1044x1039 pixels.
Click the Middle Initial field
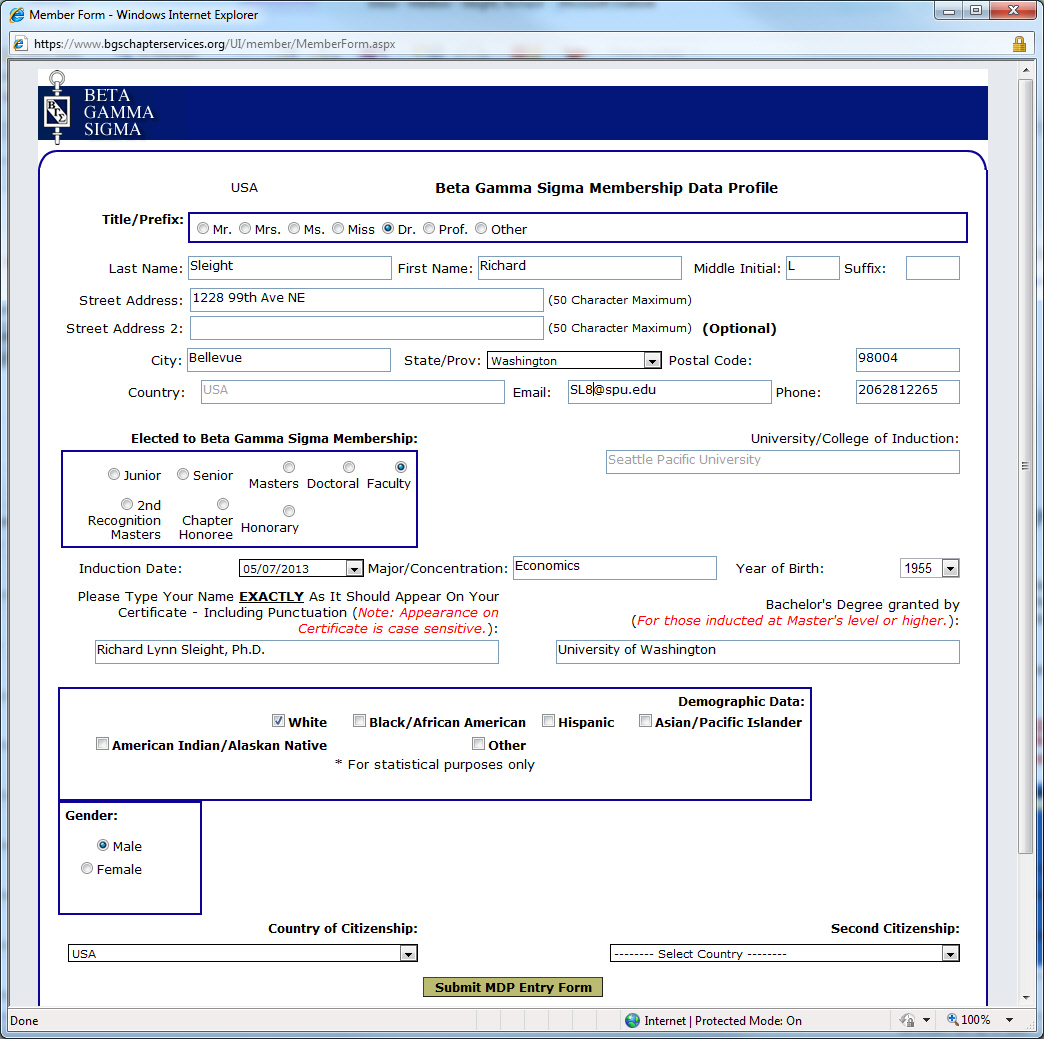[x=812, y=268]
